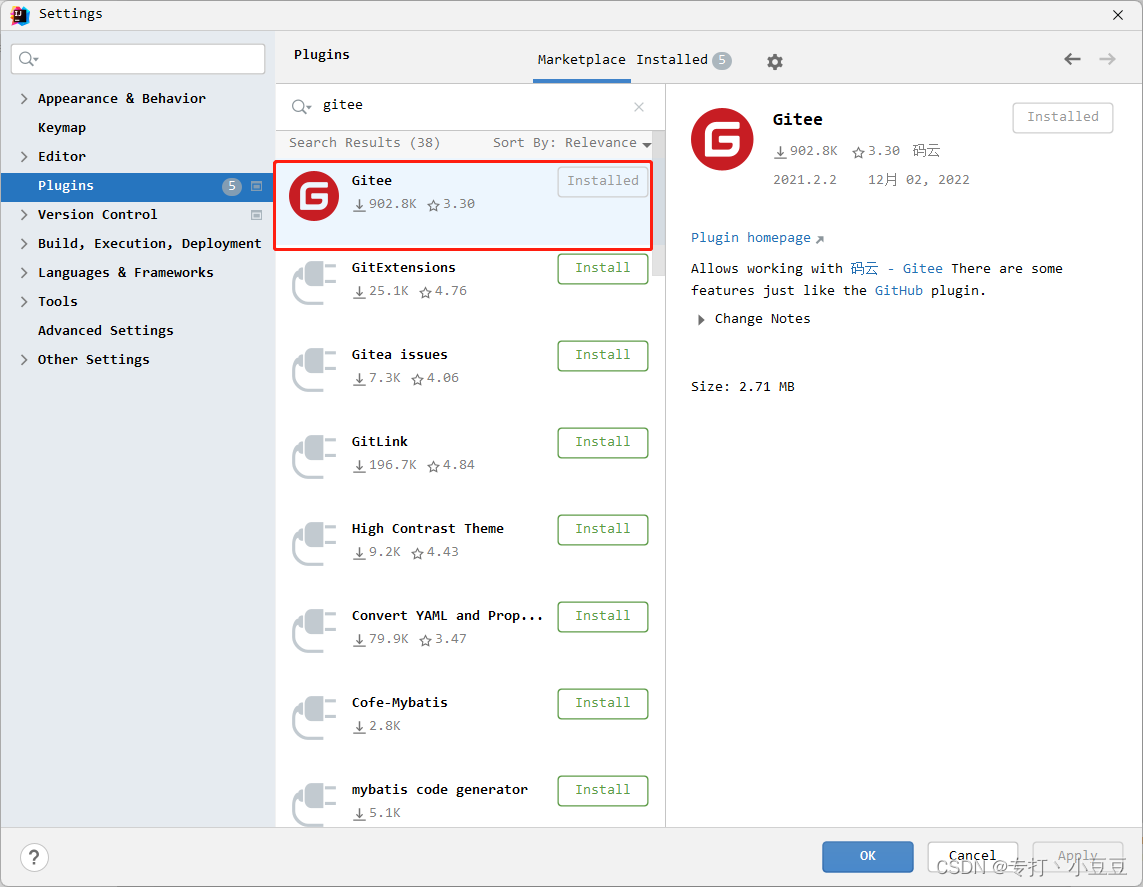Click the GitExtensions plugin icon

(313, 282)
